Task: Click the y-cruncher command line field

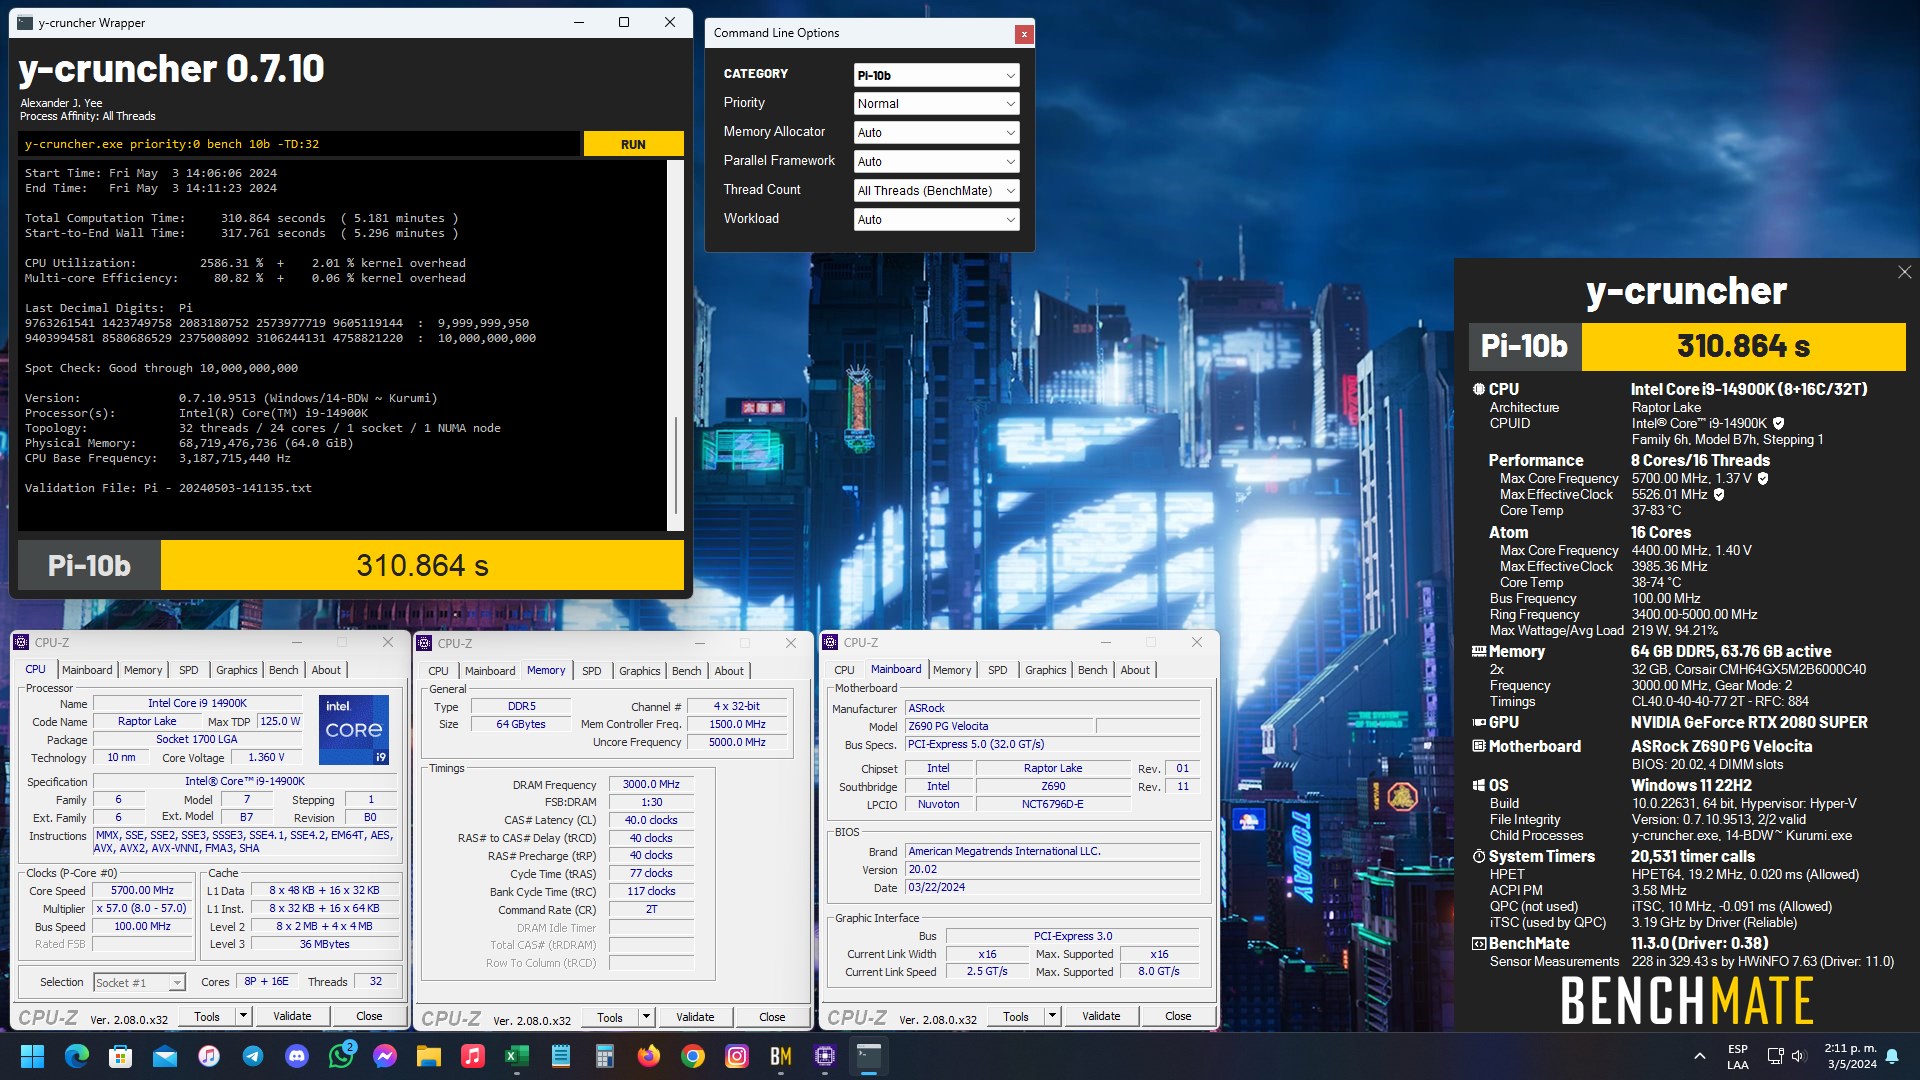Action: 298,144
